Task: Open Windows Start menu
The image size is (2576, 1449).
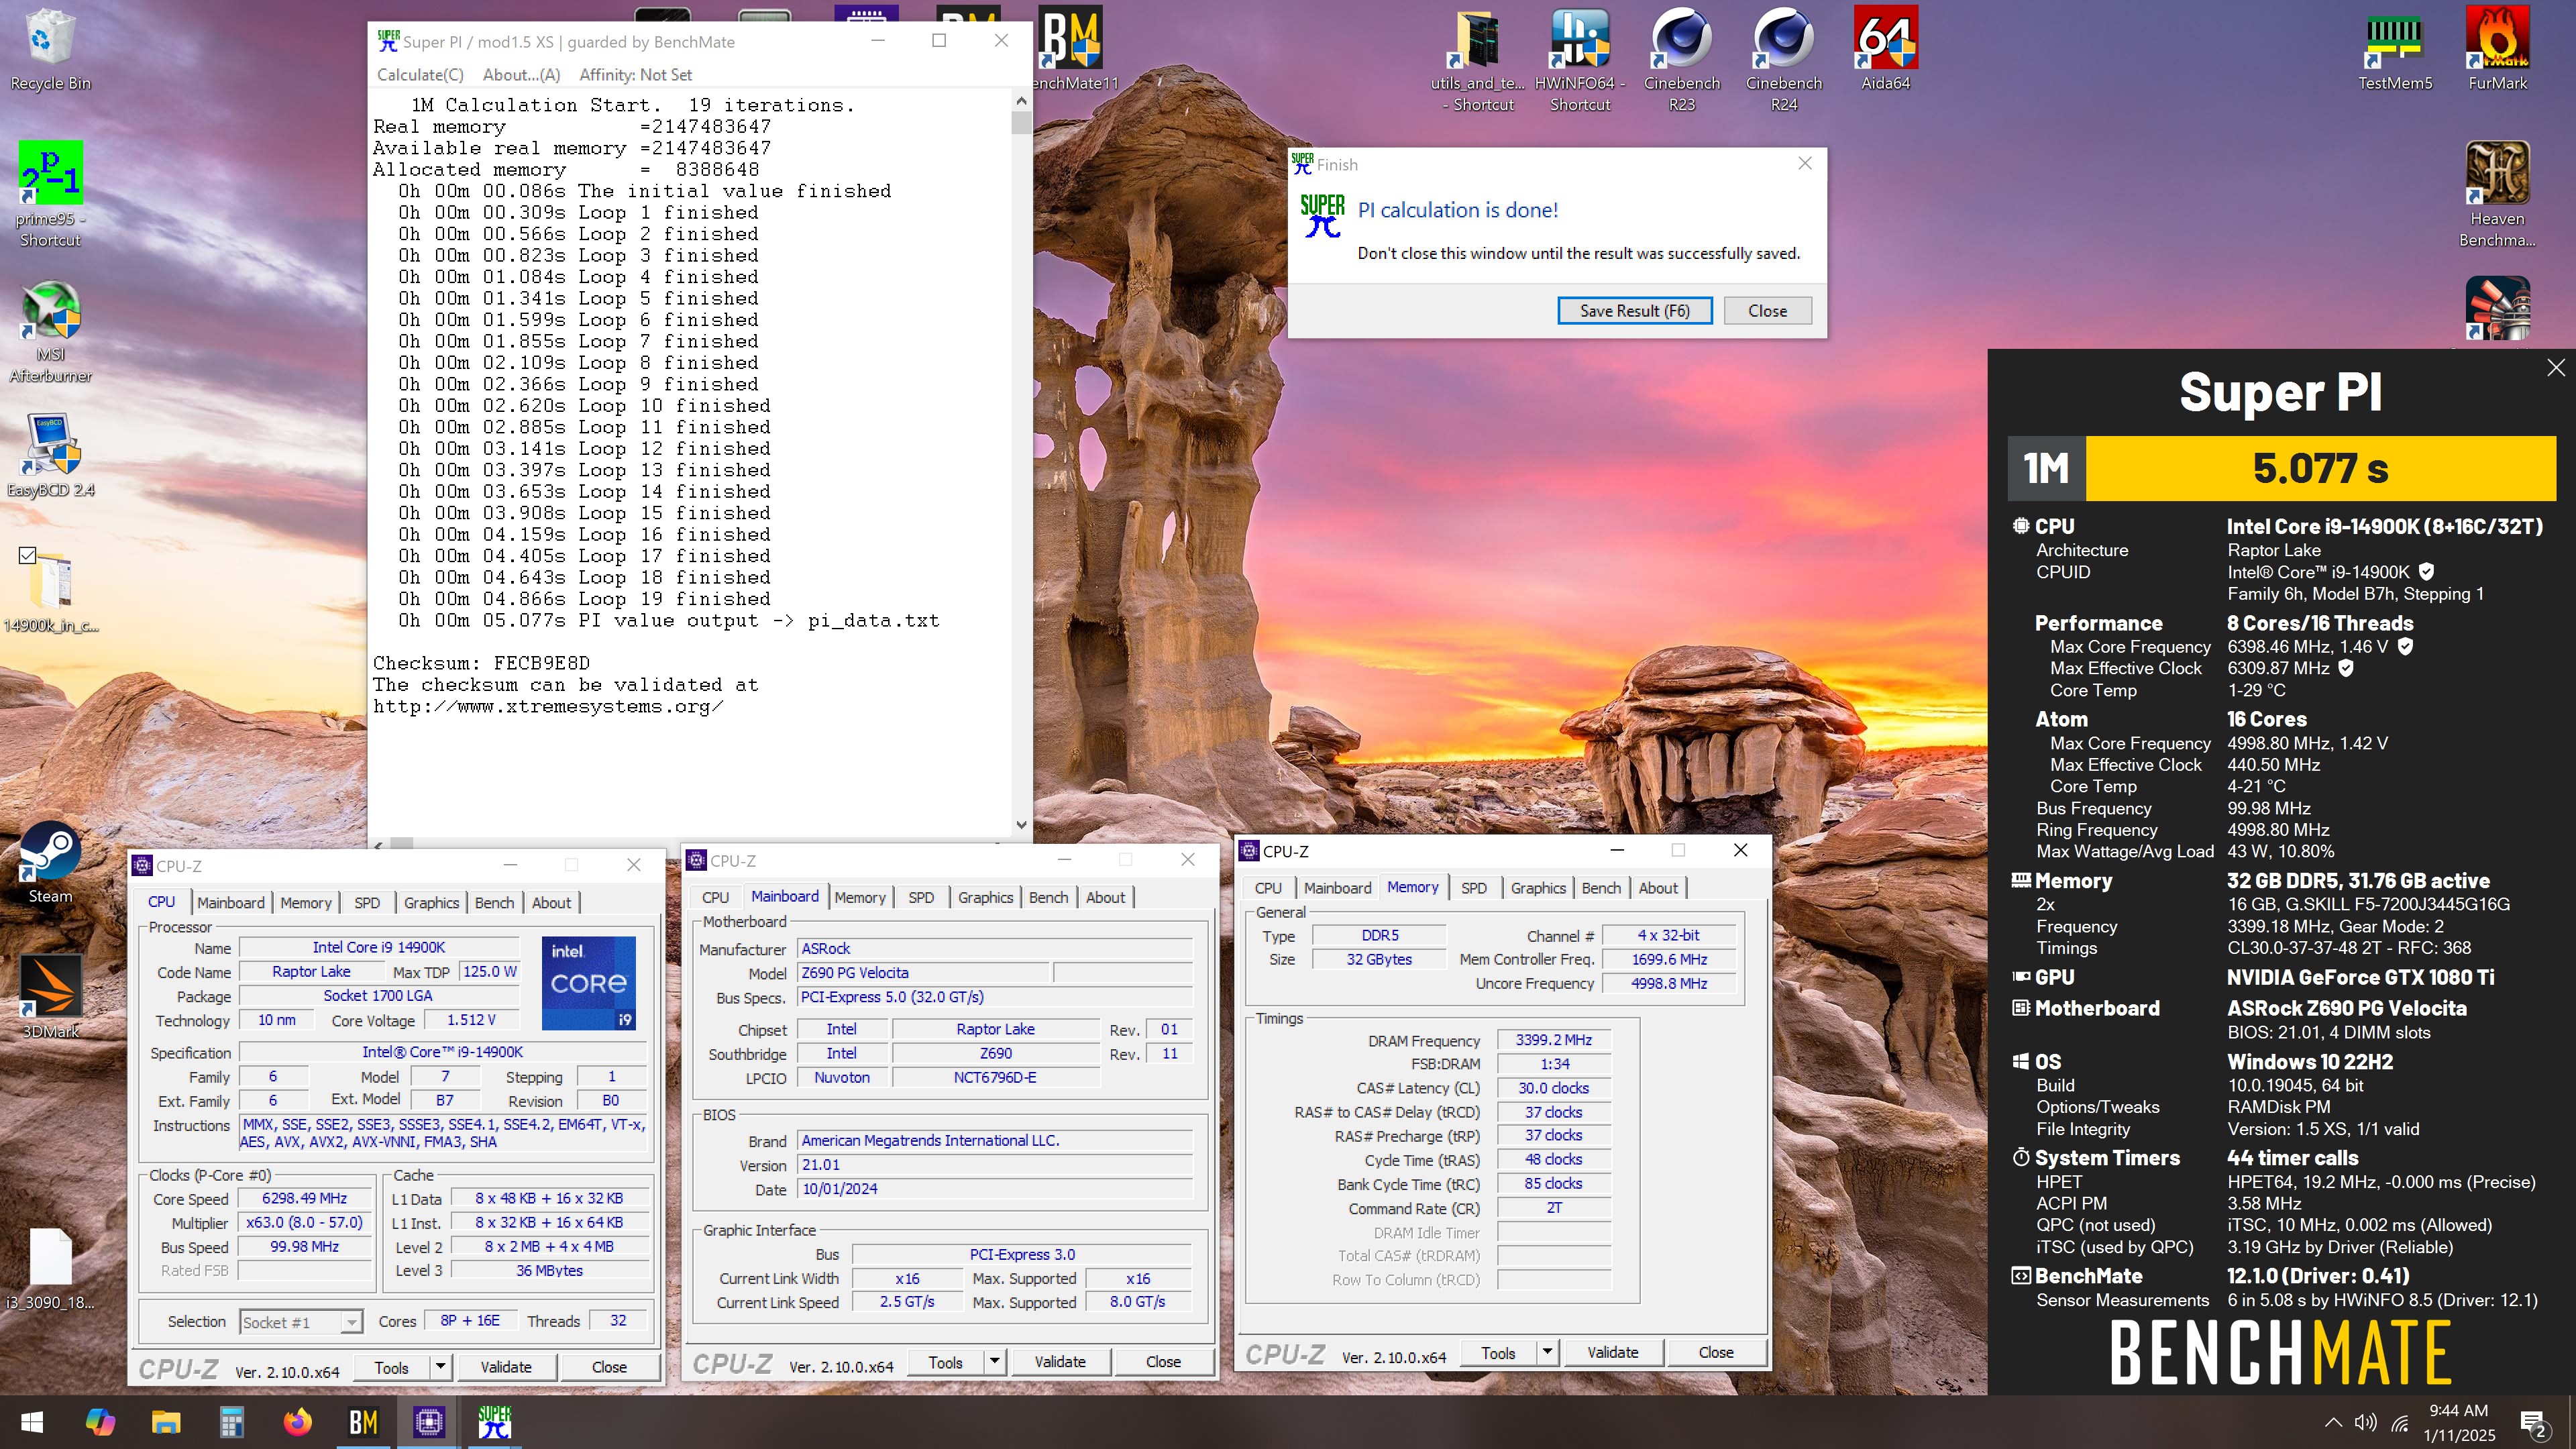Action: [x=32, y=1421]
